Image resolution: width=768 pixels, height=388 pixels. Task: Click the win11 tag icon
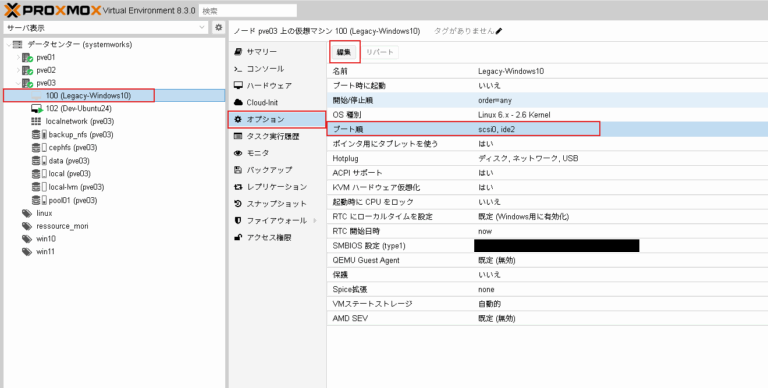(27, 251)
